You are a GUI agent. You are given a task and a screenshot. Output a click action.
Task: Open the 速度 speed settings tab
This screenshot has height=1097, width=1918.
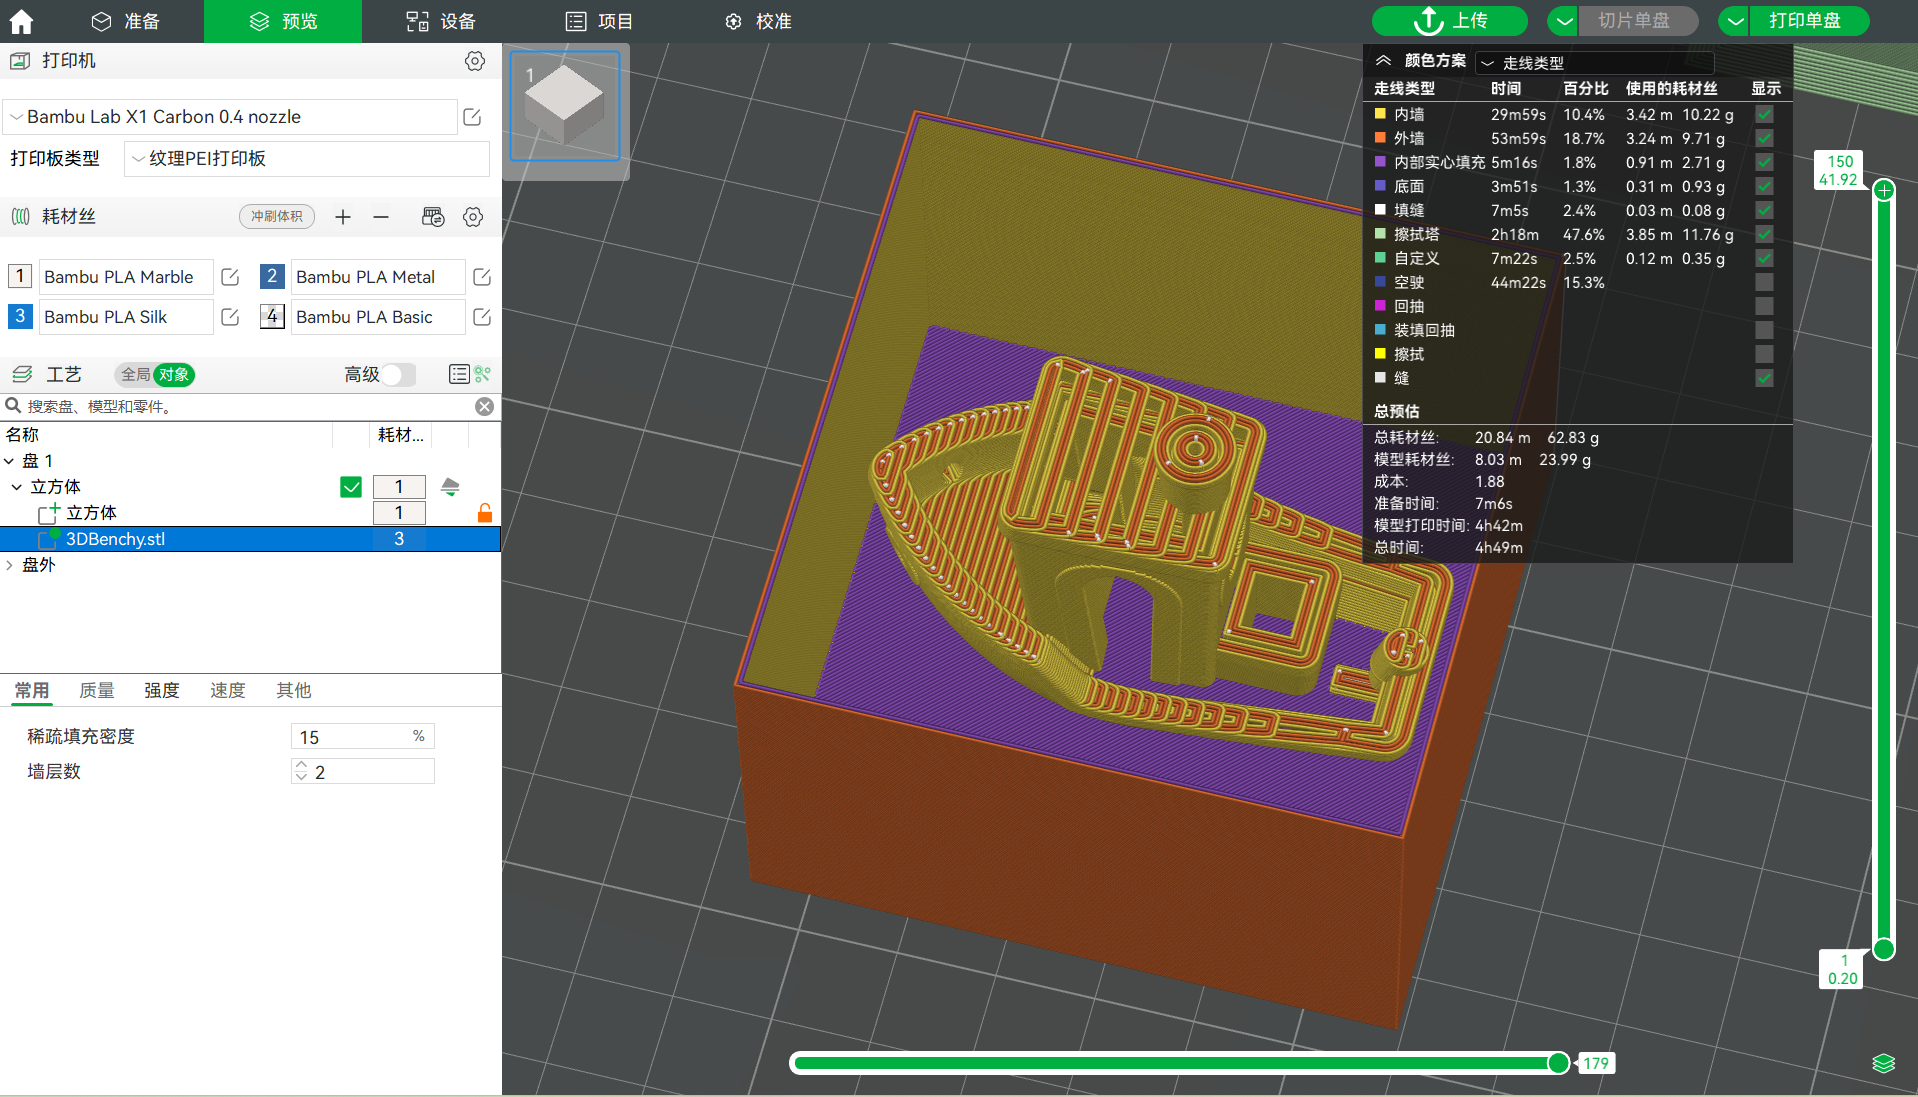pos(228,690)
